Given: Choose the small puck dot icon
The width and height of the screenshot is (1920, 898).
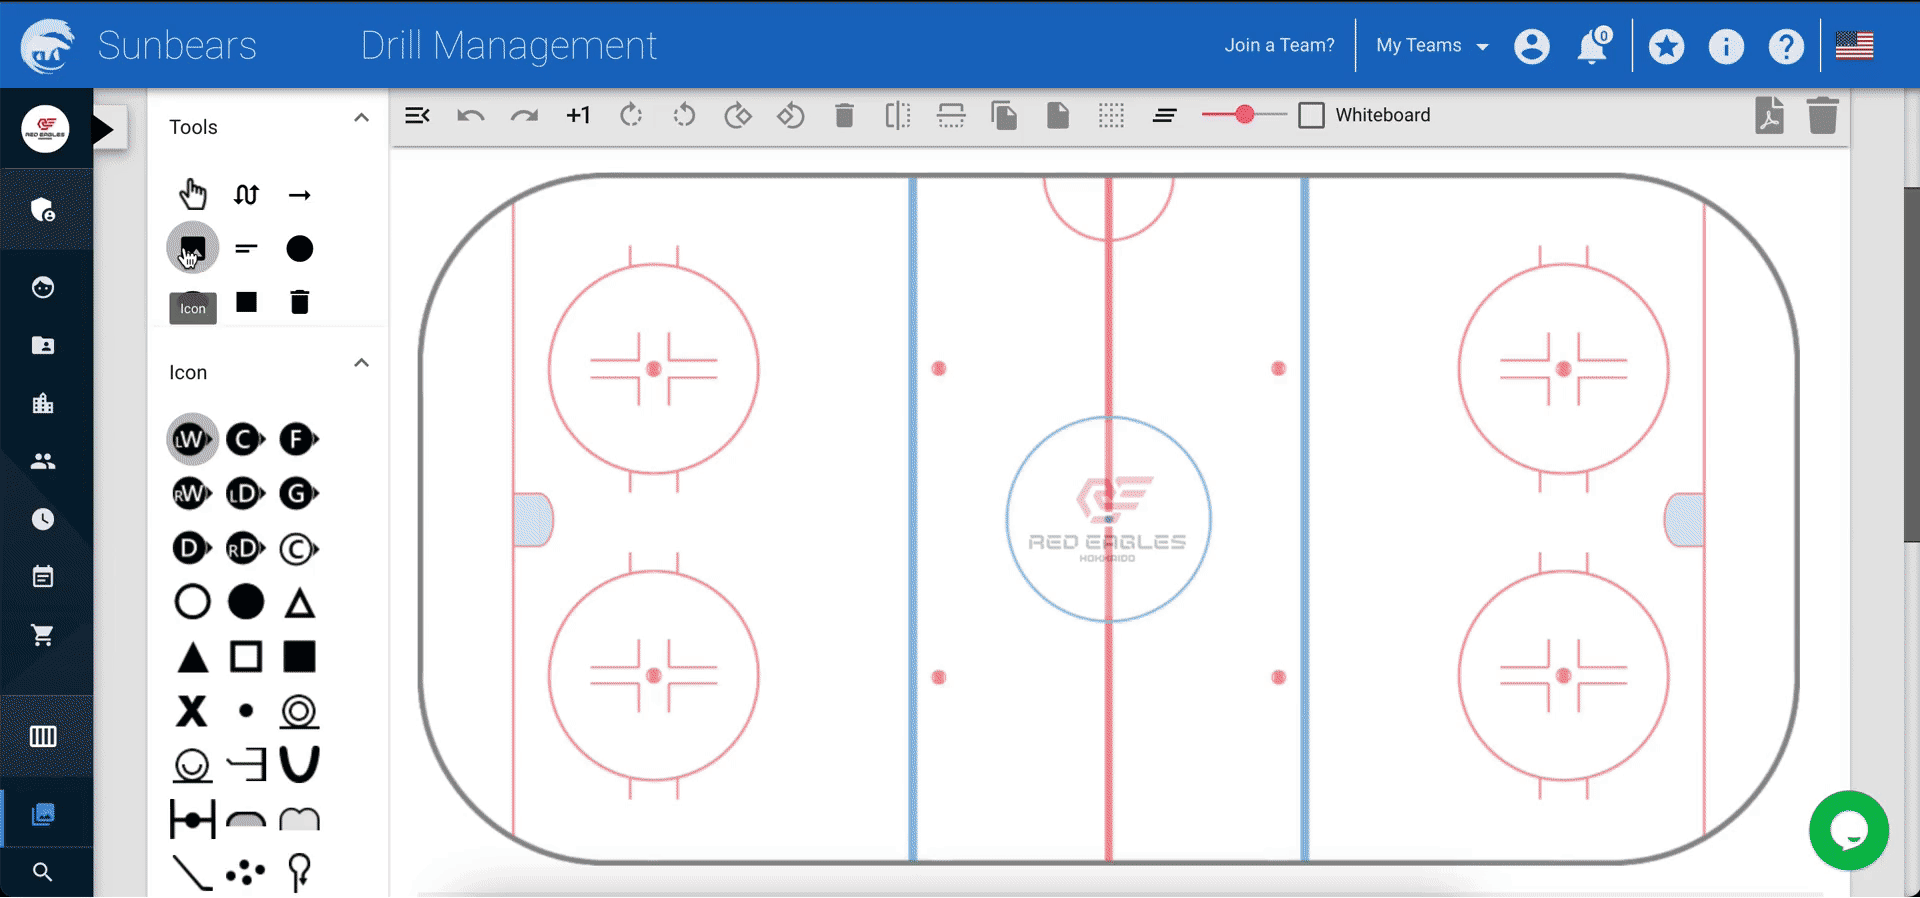Looking at the screenshot, I should click(x=246, y=711).
